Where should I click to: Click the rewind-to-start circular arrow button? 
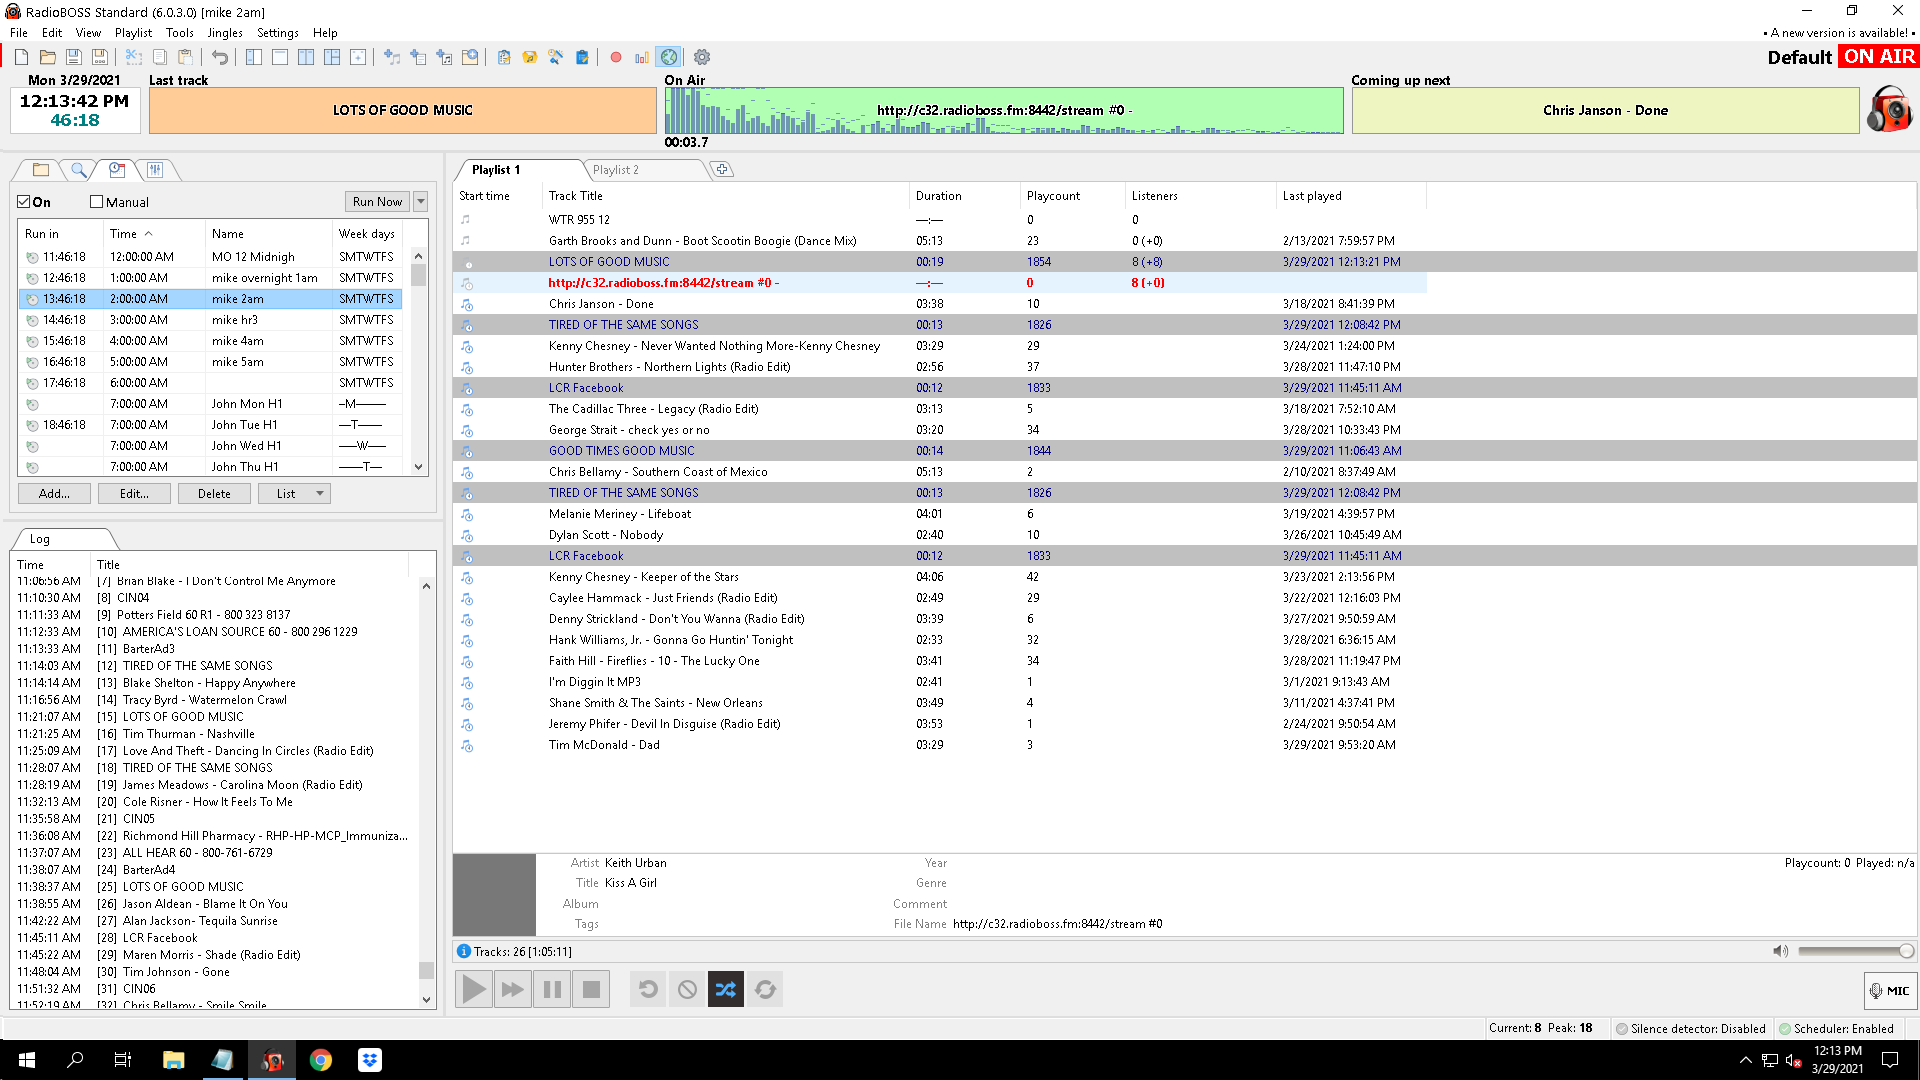[x=648, y=990]
